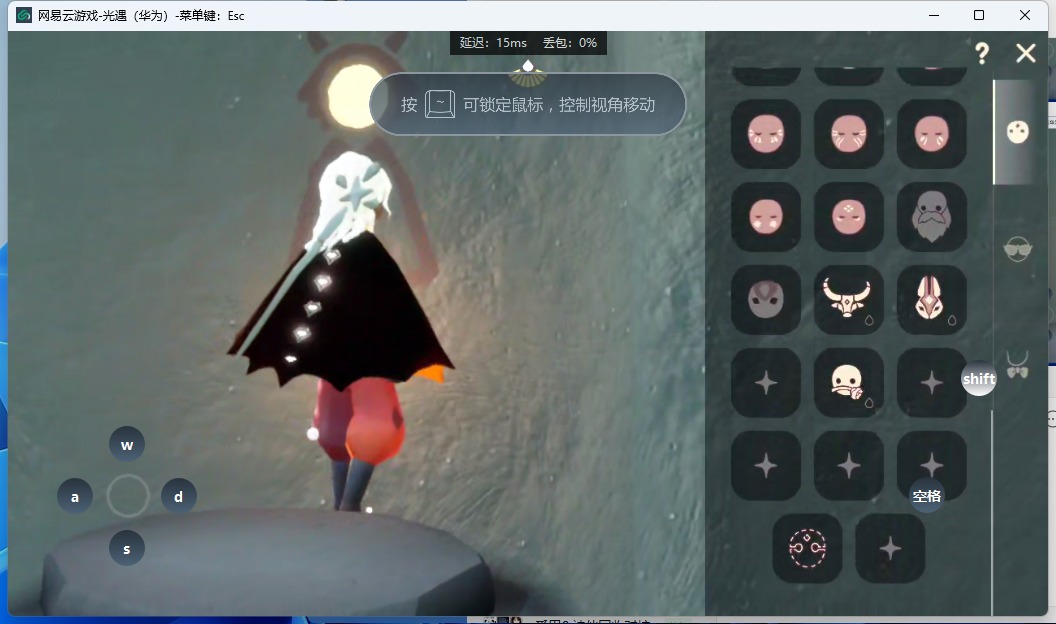Open the help question mark
This screenshot has width=1056, height=624.
982,53
